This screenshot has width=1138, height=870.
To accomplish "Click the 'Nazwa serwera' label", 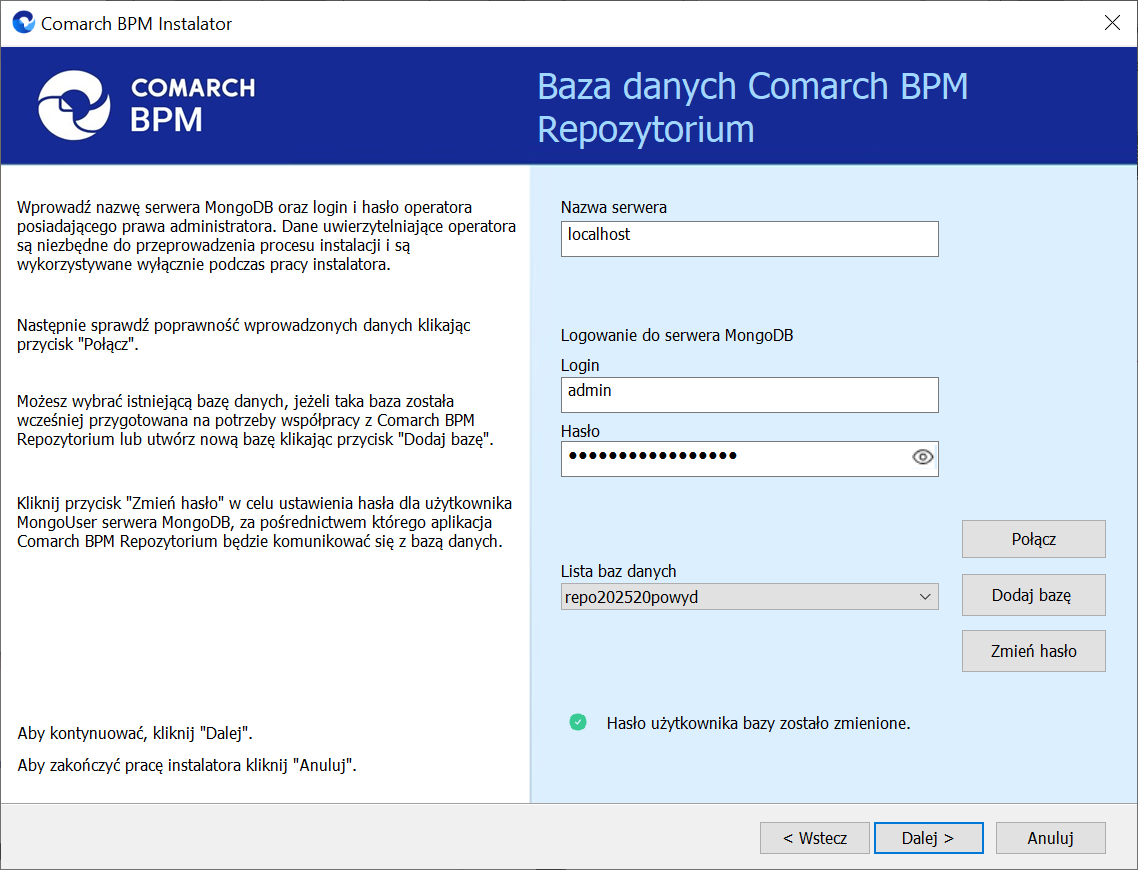I will (x=614, y=207).
